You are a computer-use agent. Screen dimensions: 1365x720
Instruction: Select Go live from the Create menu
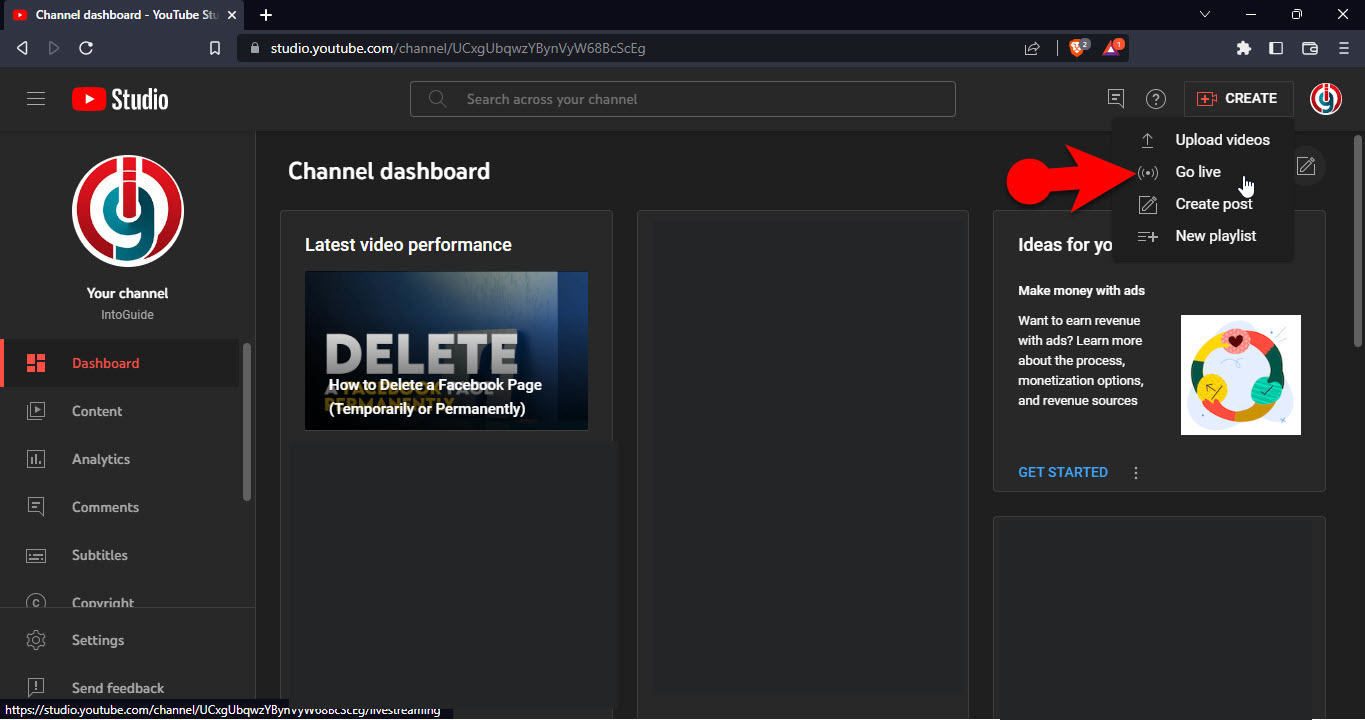point(1198,172)
